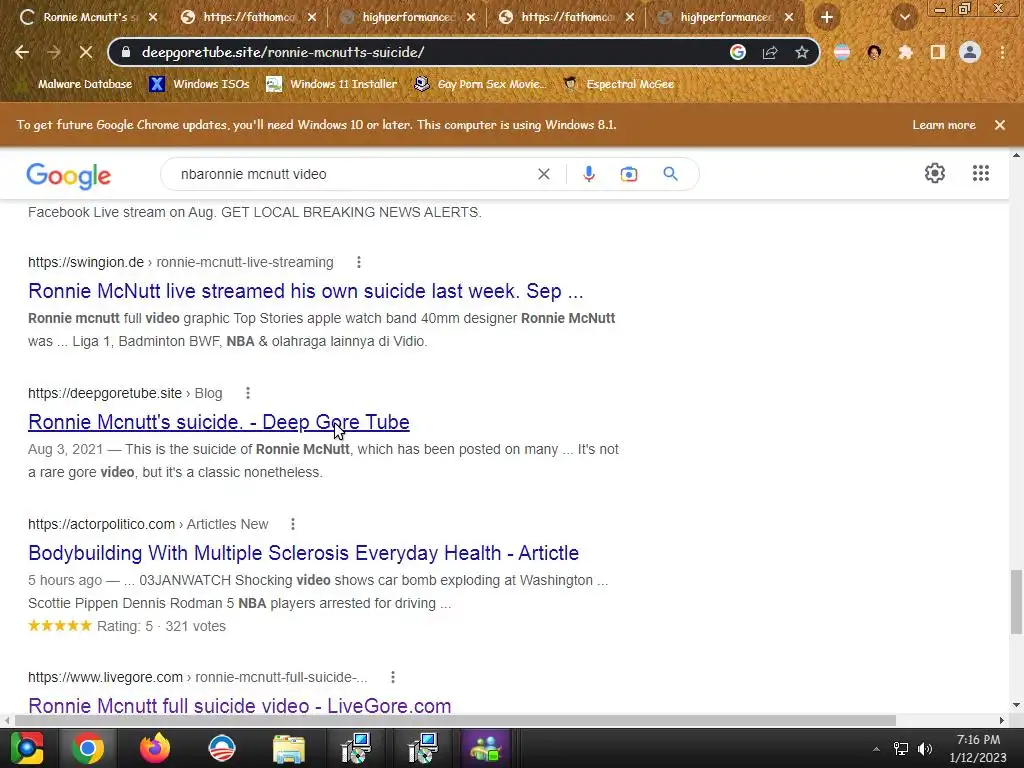Share this page using the share icon
Viewport: 1024px width, 768px height.
click(770, 52)
